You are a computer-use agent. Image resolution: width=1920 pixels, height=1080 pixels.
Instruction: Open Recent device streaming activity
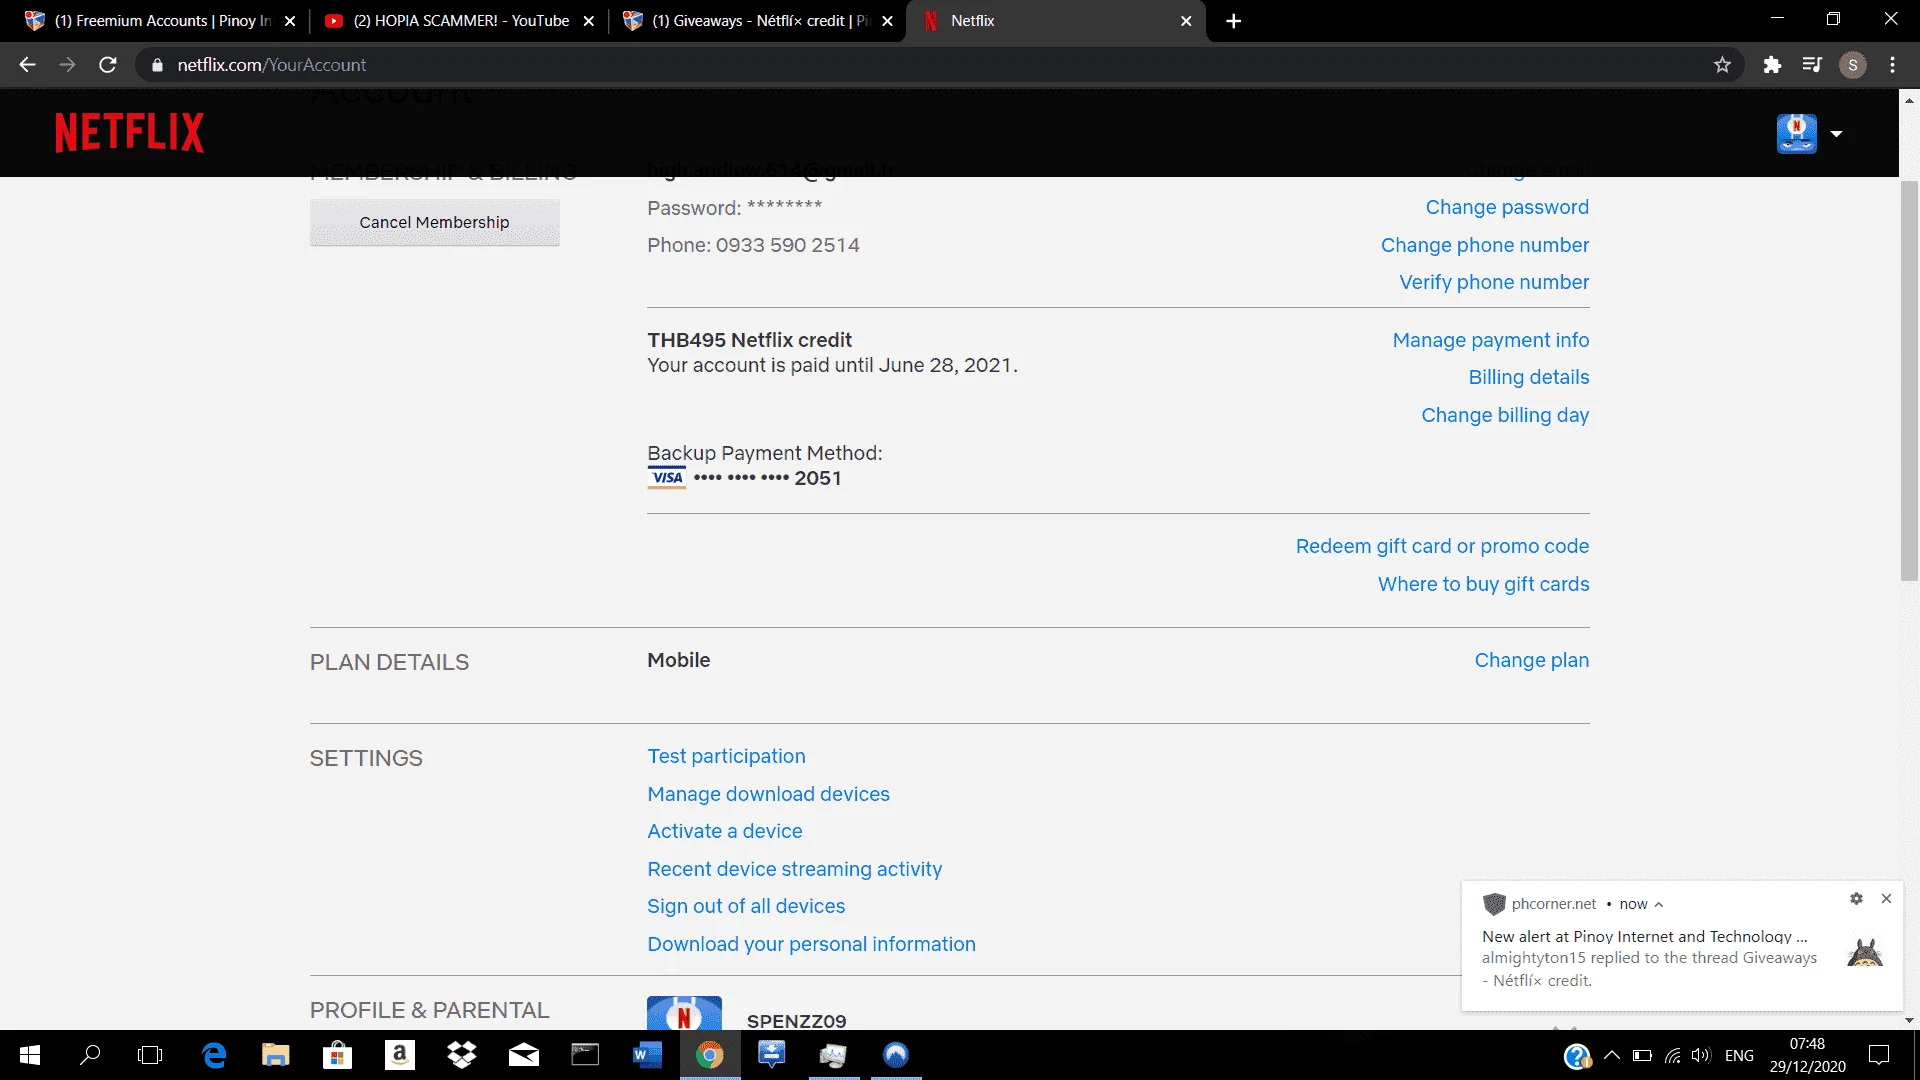click(x=794, y=869)
